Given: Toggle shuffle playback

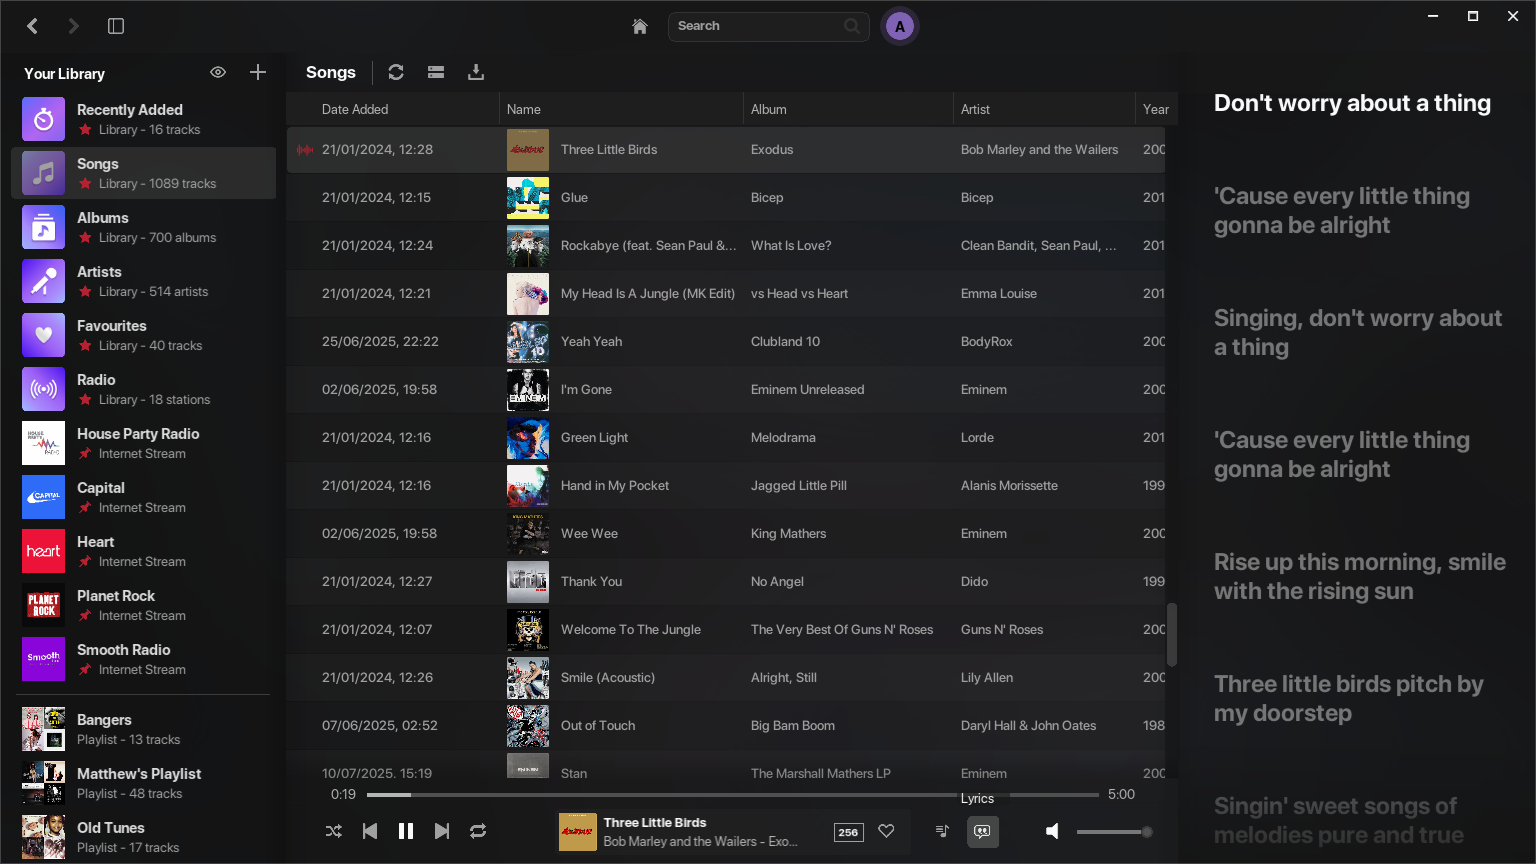Looking at the screenshot, I should pos(334,831).
